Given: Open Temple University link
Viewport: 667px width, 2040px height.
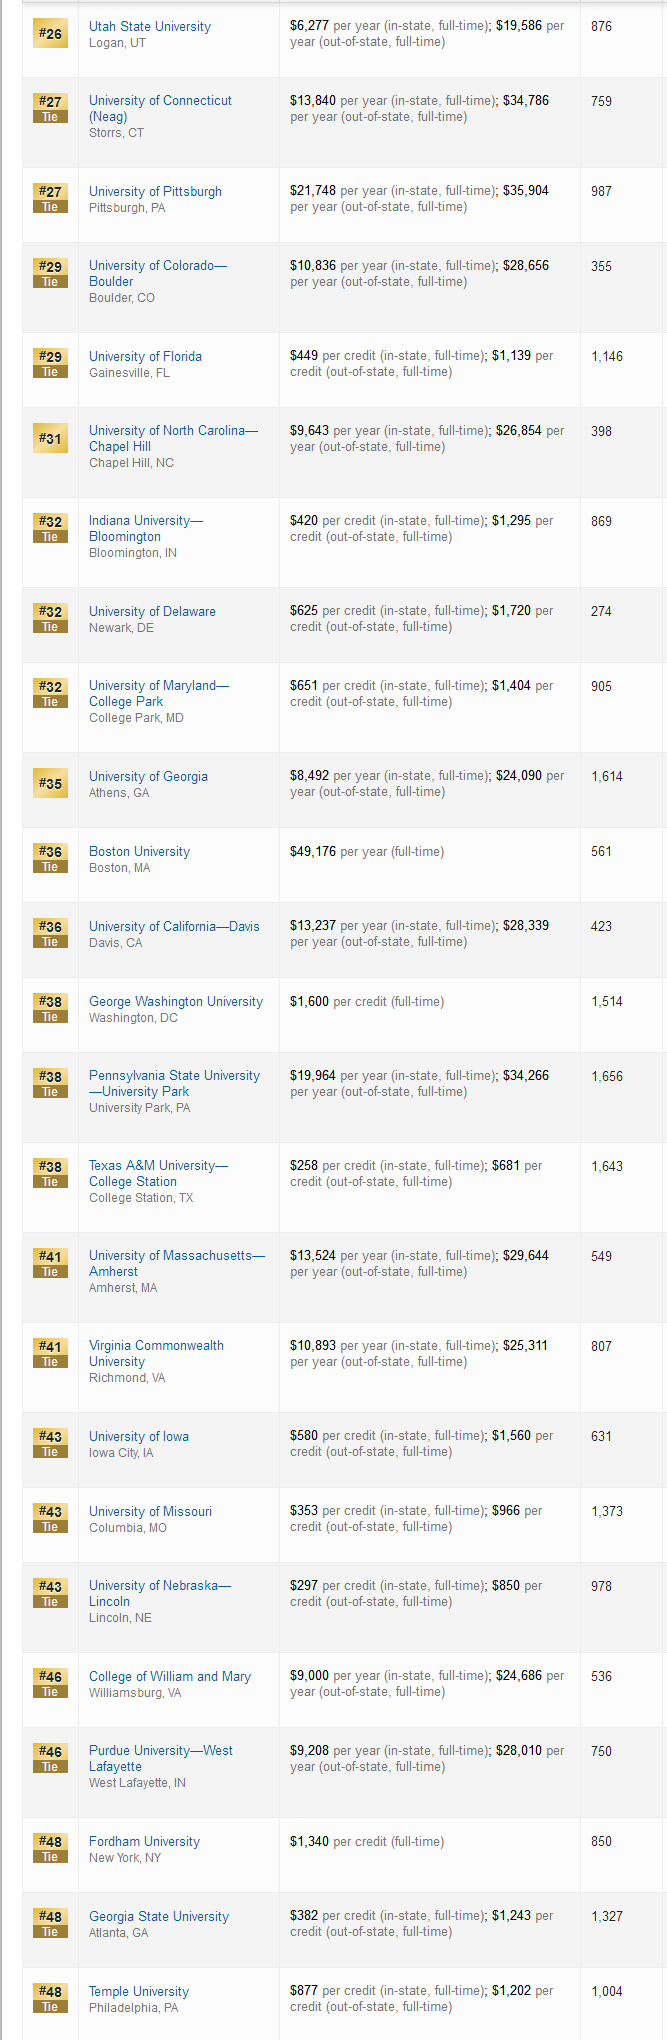Looking at the screenshot, I should tap(139, 1991).
